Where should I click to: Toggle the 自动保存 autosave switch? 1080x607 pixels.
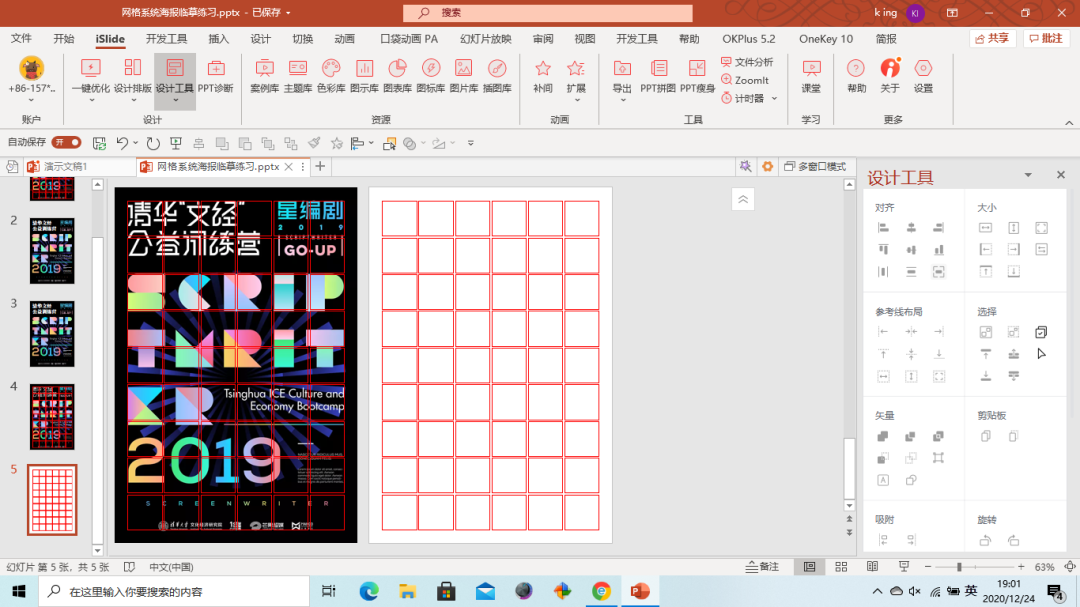[67, 143]
